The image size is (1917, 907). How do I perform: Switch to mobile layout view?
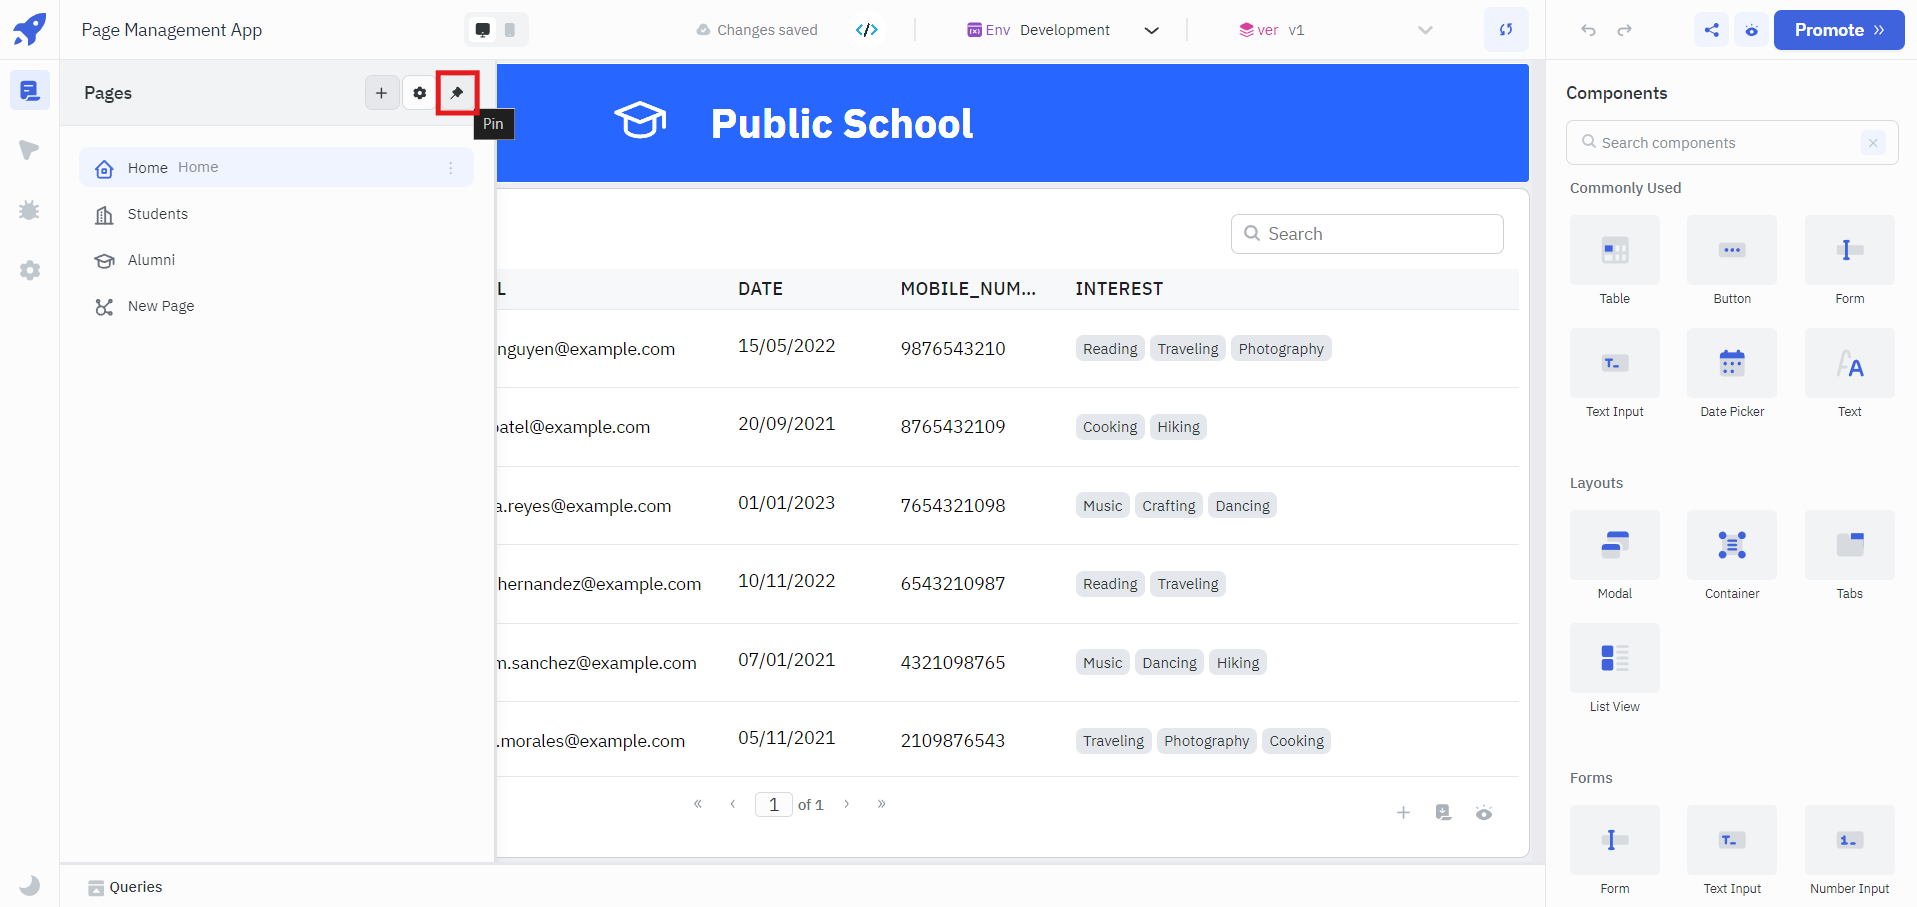point(510,30)
